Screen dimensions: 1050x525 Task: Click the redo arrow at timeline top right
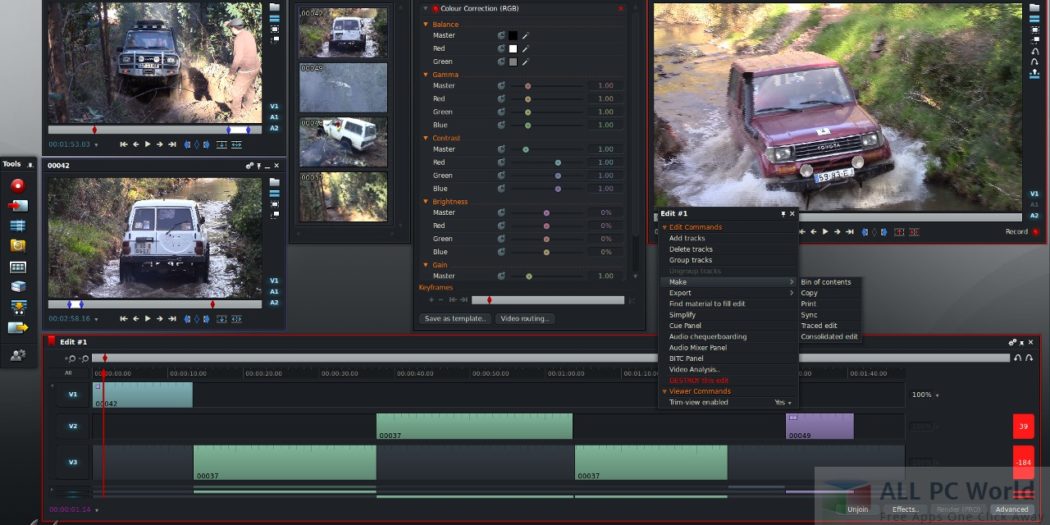(x=1029, y=358)
